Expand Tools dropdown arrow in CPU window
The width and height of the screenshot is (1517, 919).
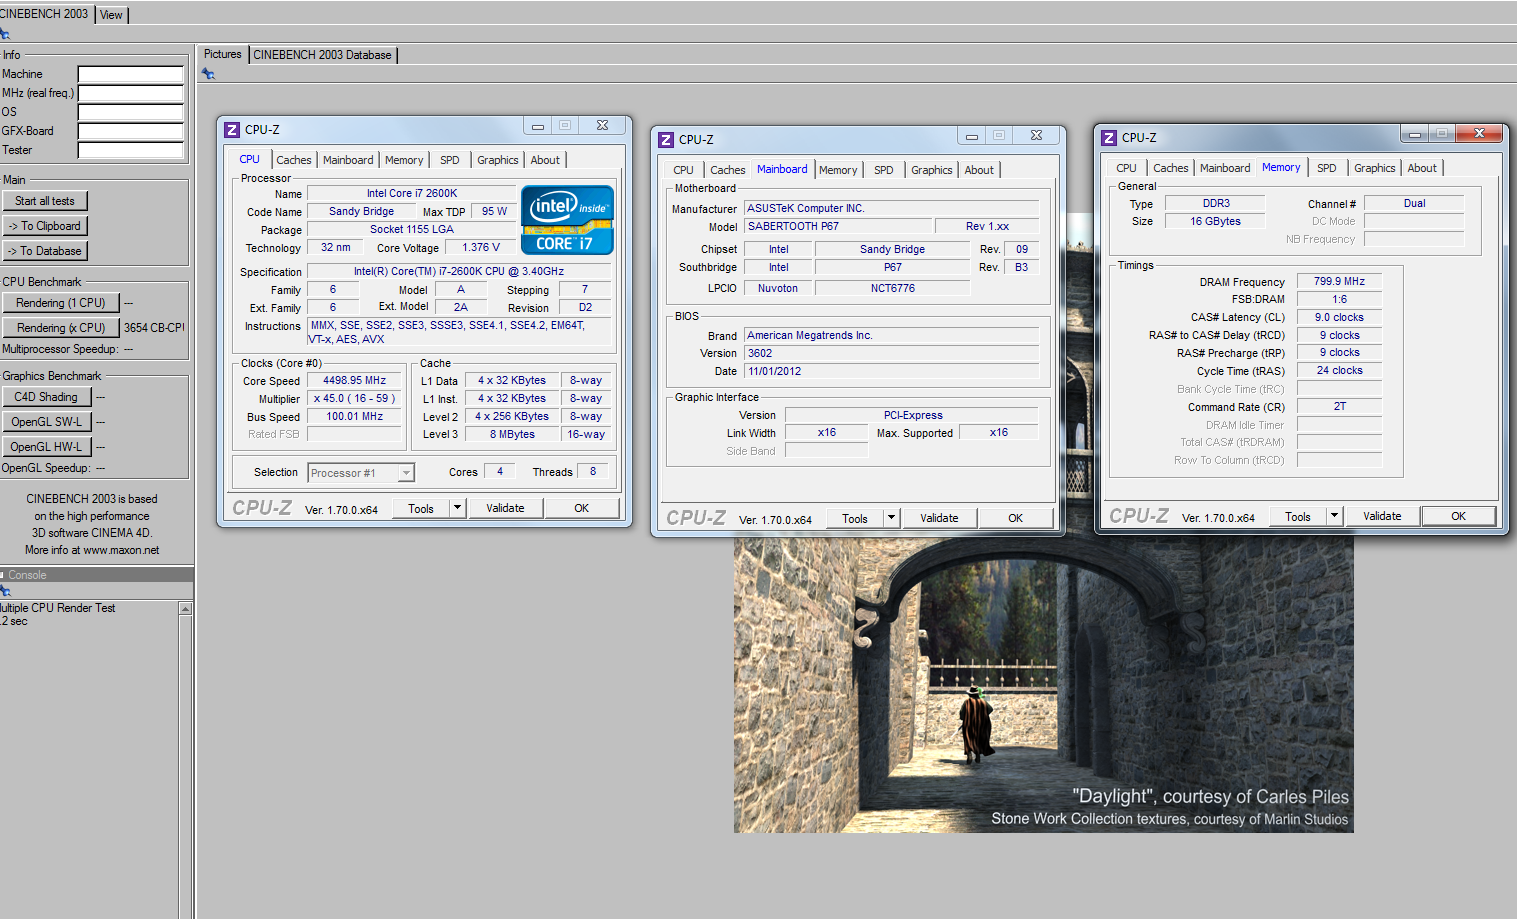457,508
